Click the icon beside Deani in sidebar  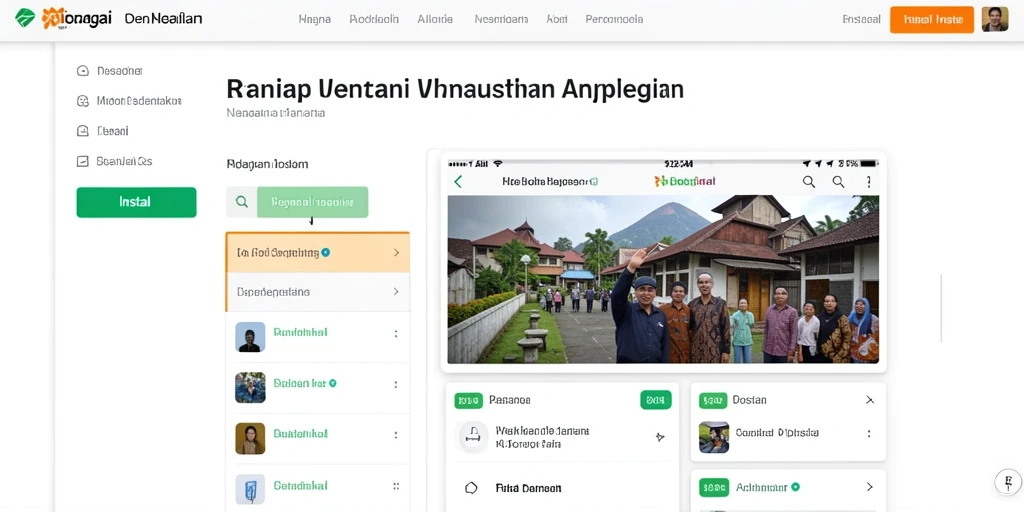83,131
